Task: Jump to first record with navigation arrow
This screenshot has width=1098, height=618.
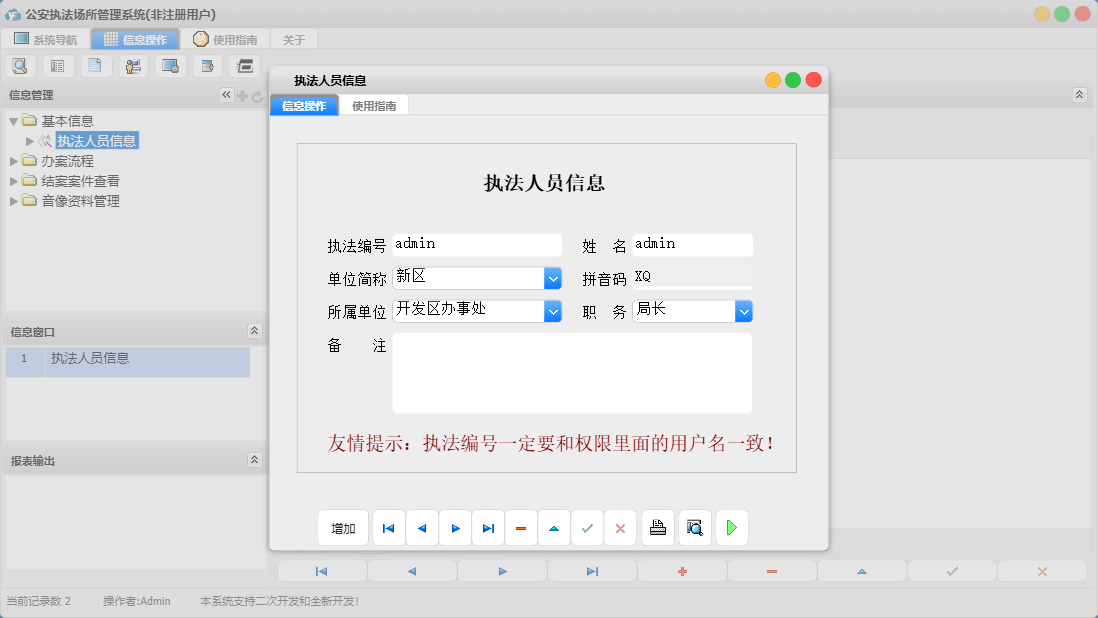Action: pos(388,527)
